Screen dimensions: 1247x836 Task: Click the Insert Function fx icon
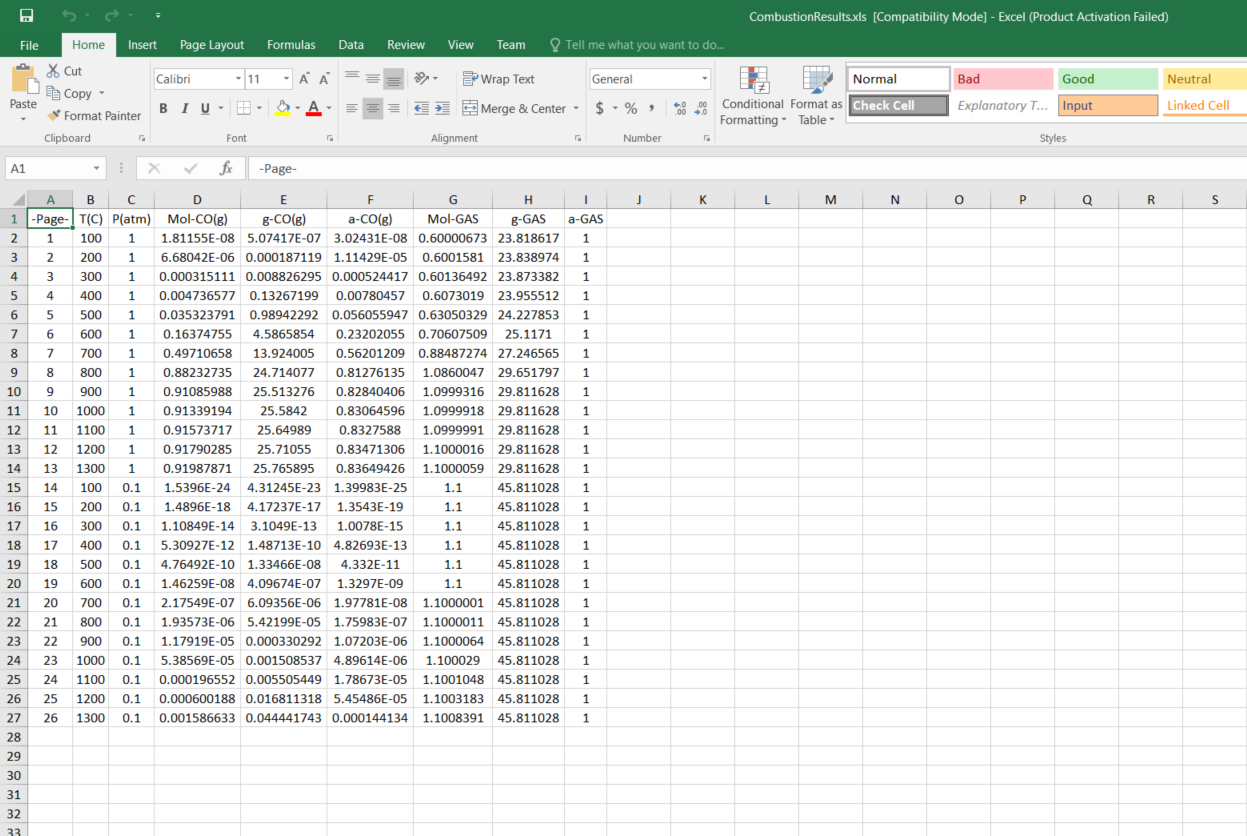226,168
